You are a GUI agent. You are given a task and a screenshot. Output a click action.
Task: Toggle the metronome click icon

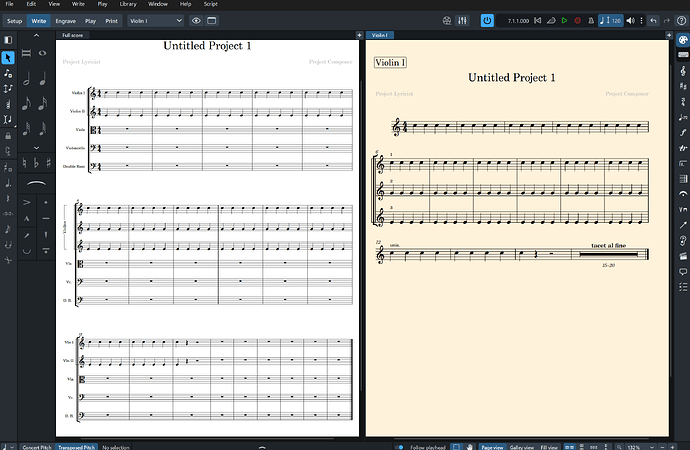(x=592, y=20)
